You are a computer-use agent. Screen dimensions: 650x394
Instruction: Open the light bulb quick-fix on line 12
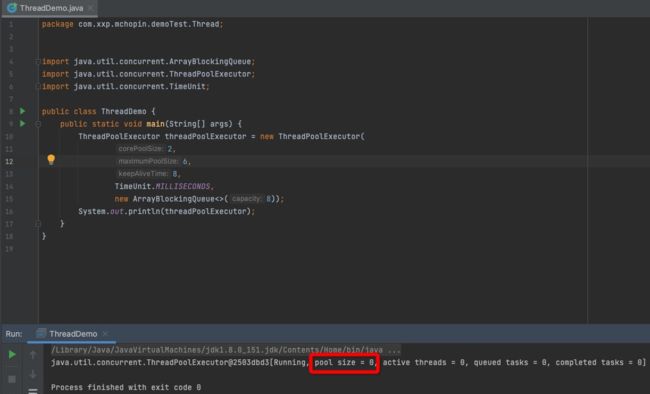tap(51, 160)
